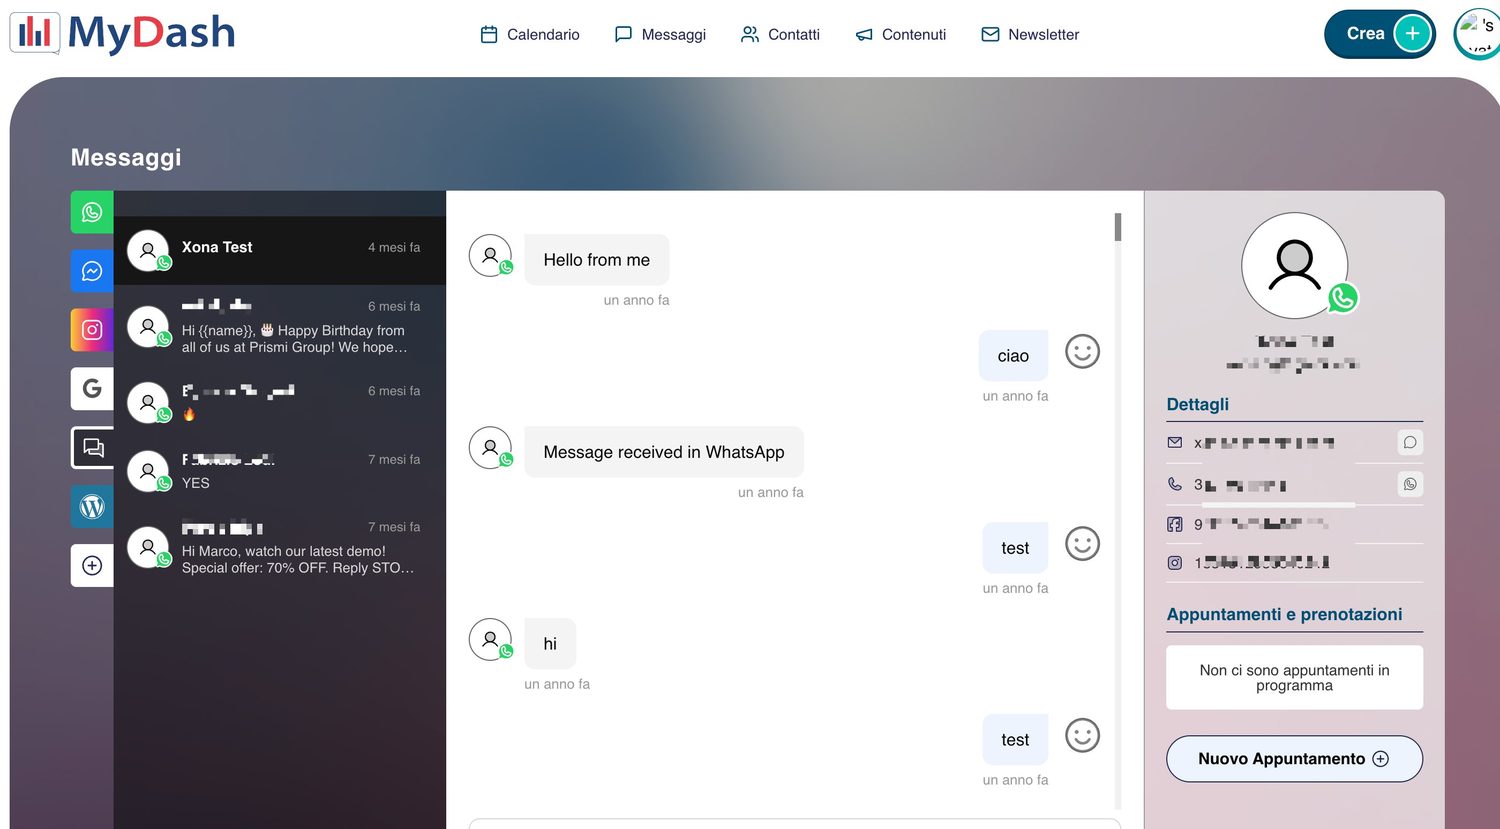Click the 'hi' message bubble
This screenshot has height=829, width=1500.
(x=550, y=644)
